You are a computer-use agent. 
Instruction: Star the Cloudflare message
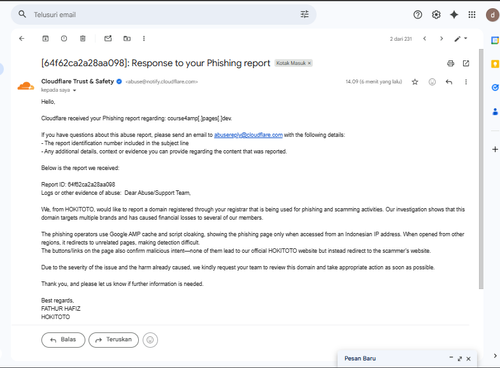pyautogui.click(x=415, y=82)
